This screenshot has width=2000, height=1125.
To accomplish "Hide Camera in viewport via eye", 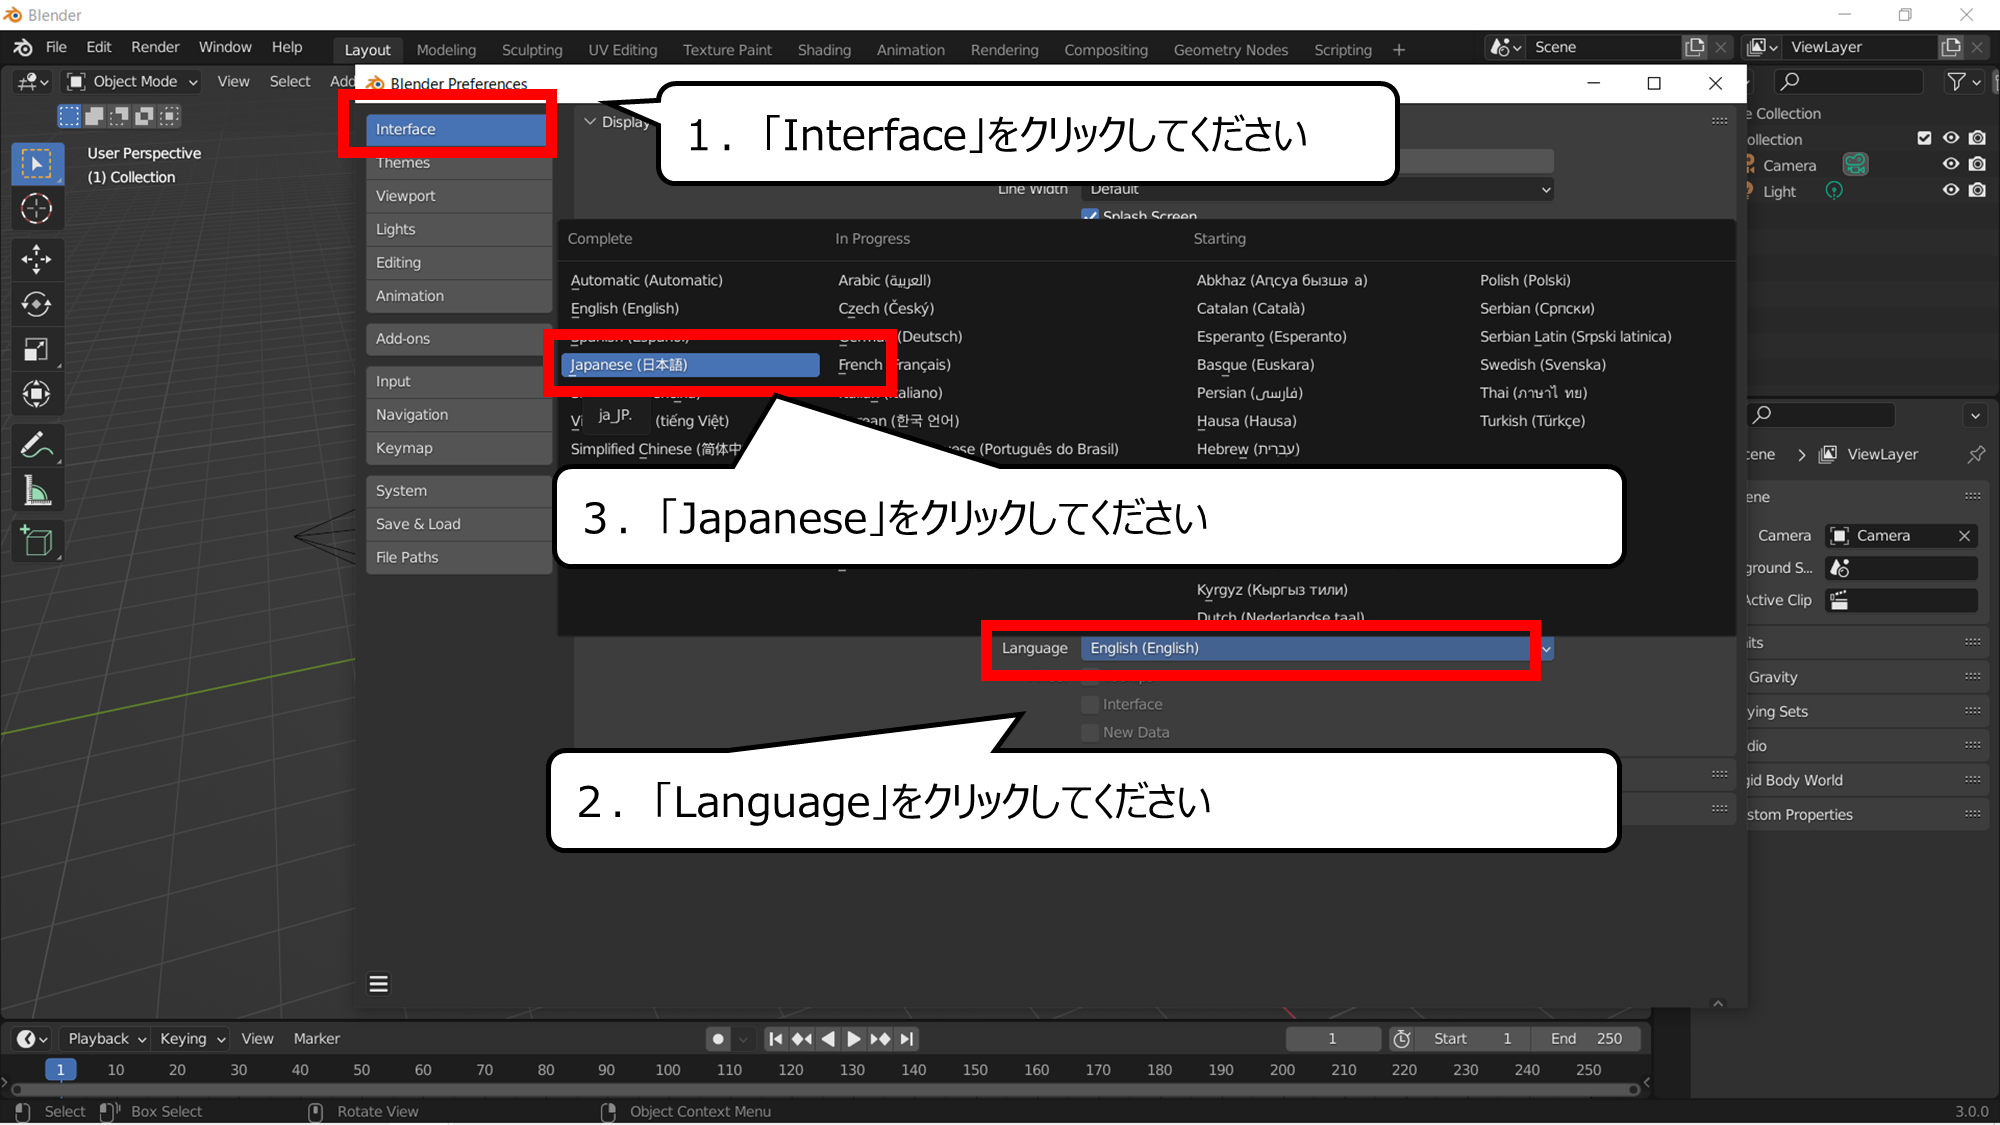I will pos(1951,164).
